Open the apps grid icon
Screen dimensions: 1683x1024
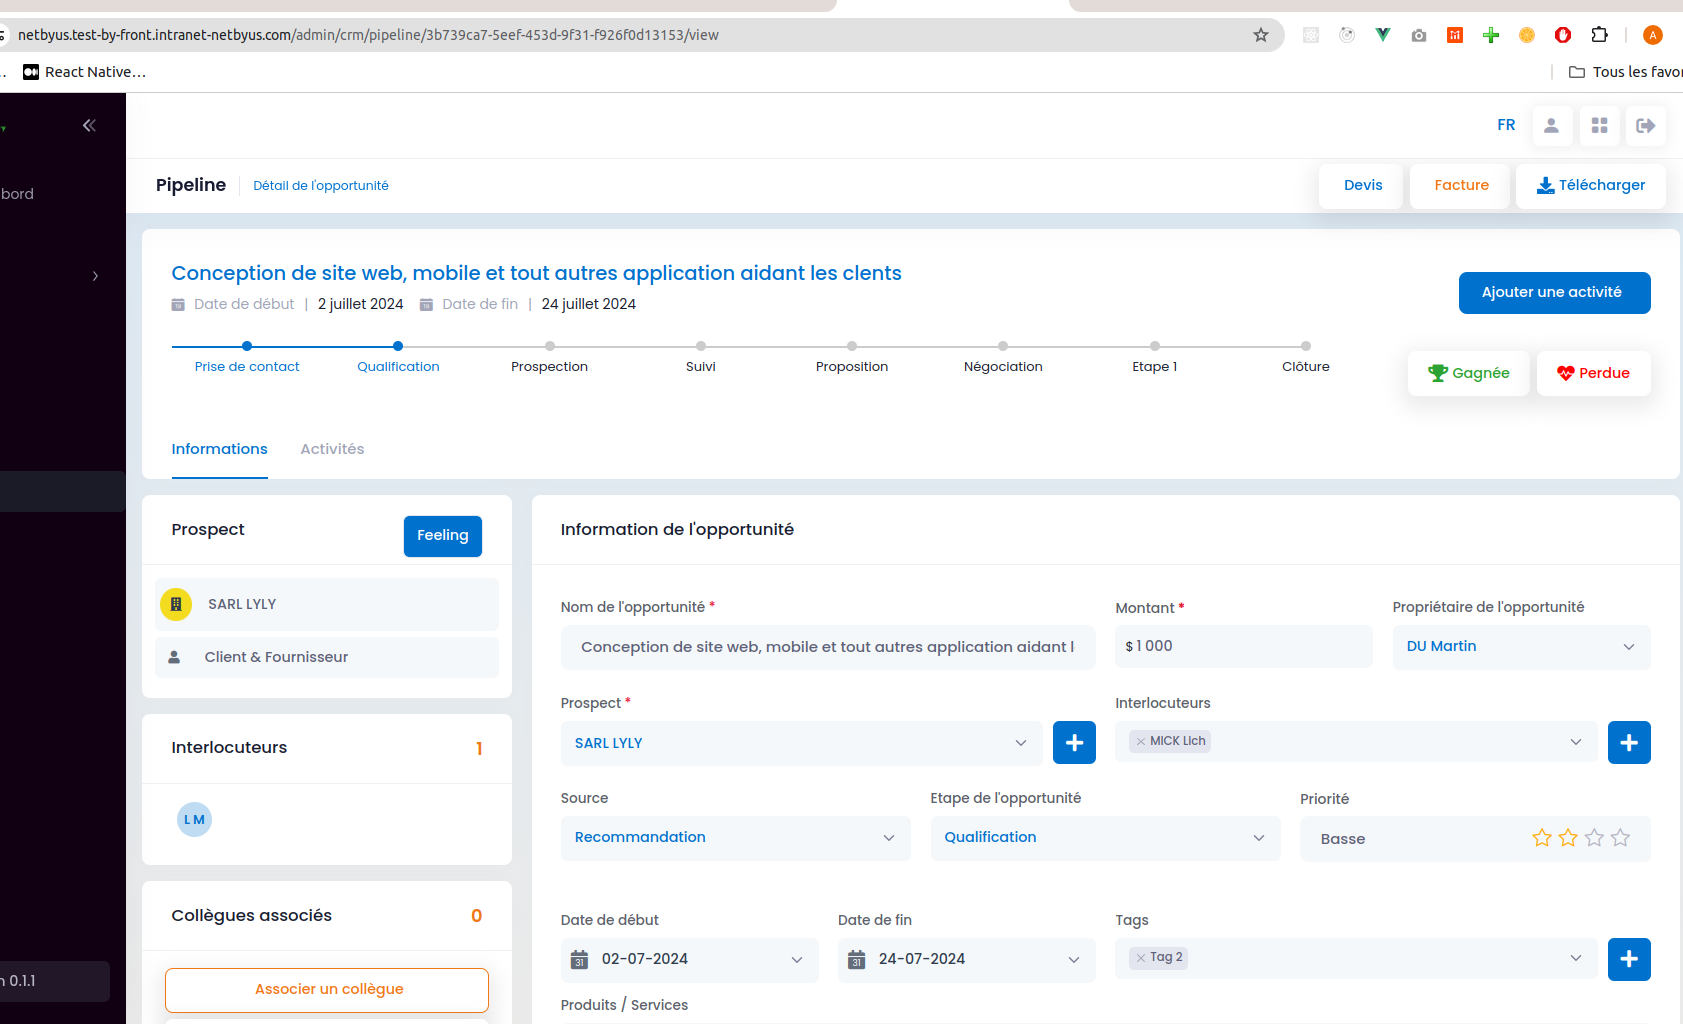(x=1599, y=125)
